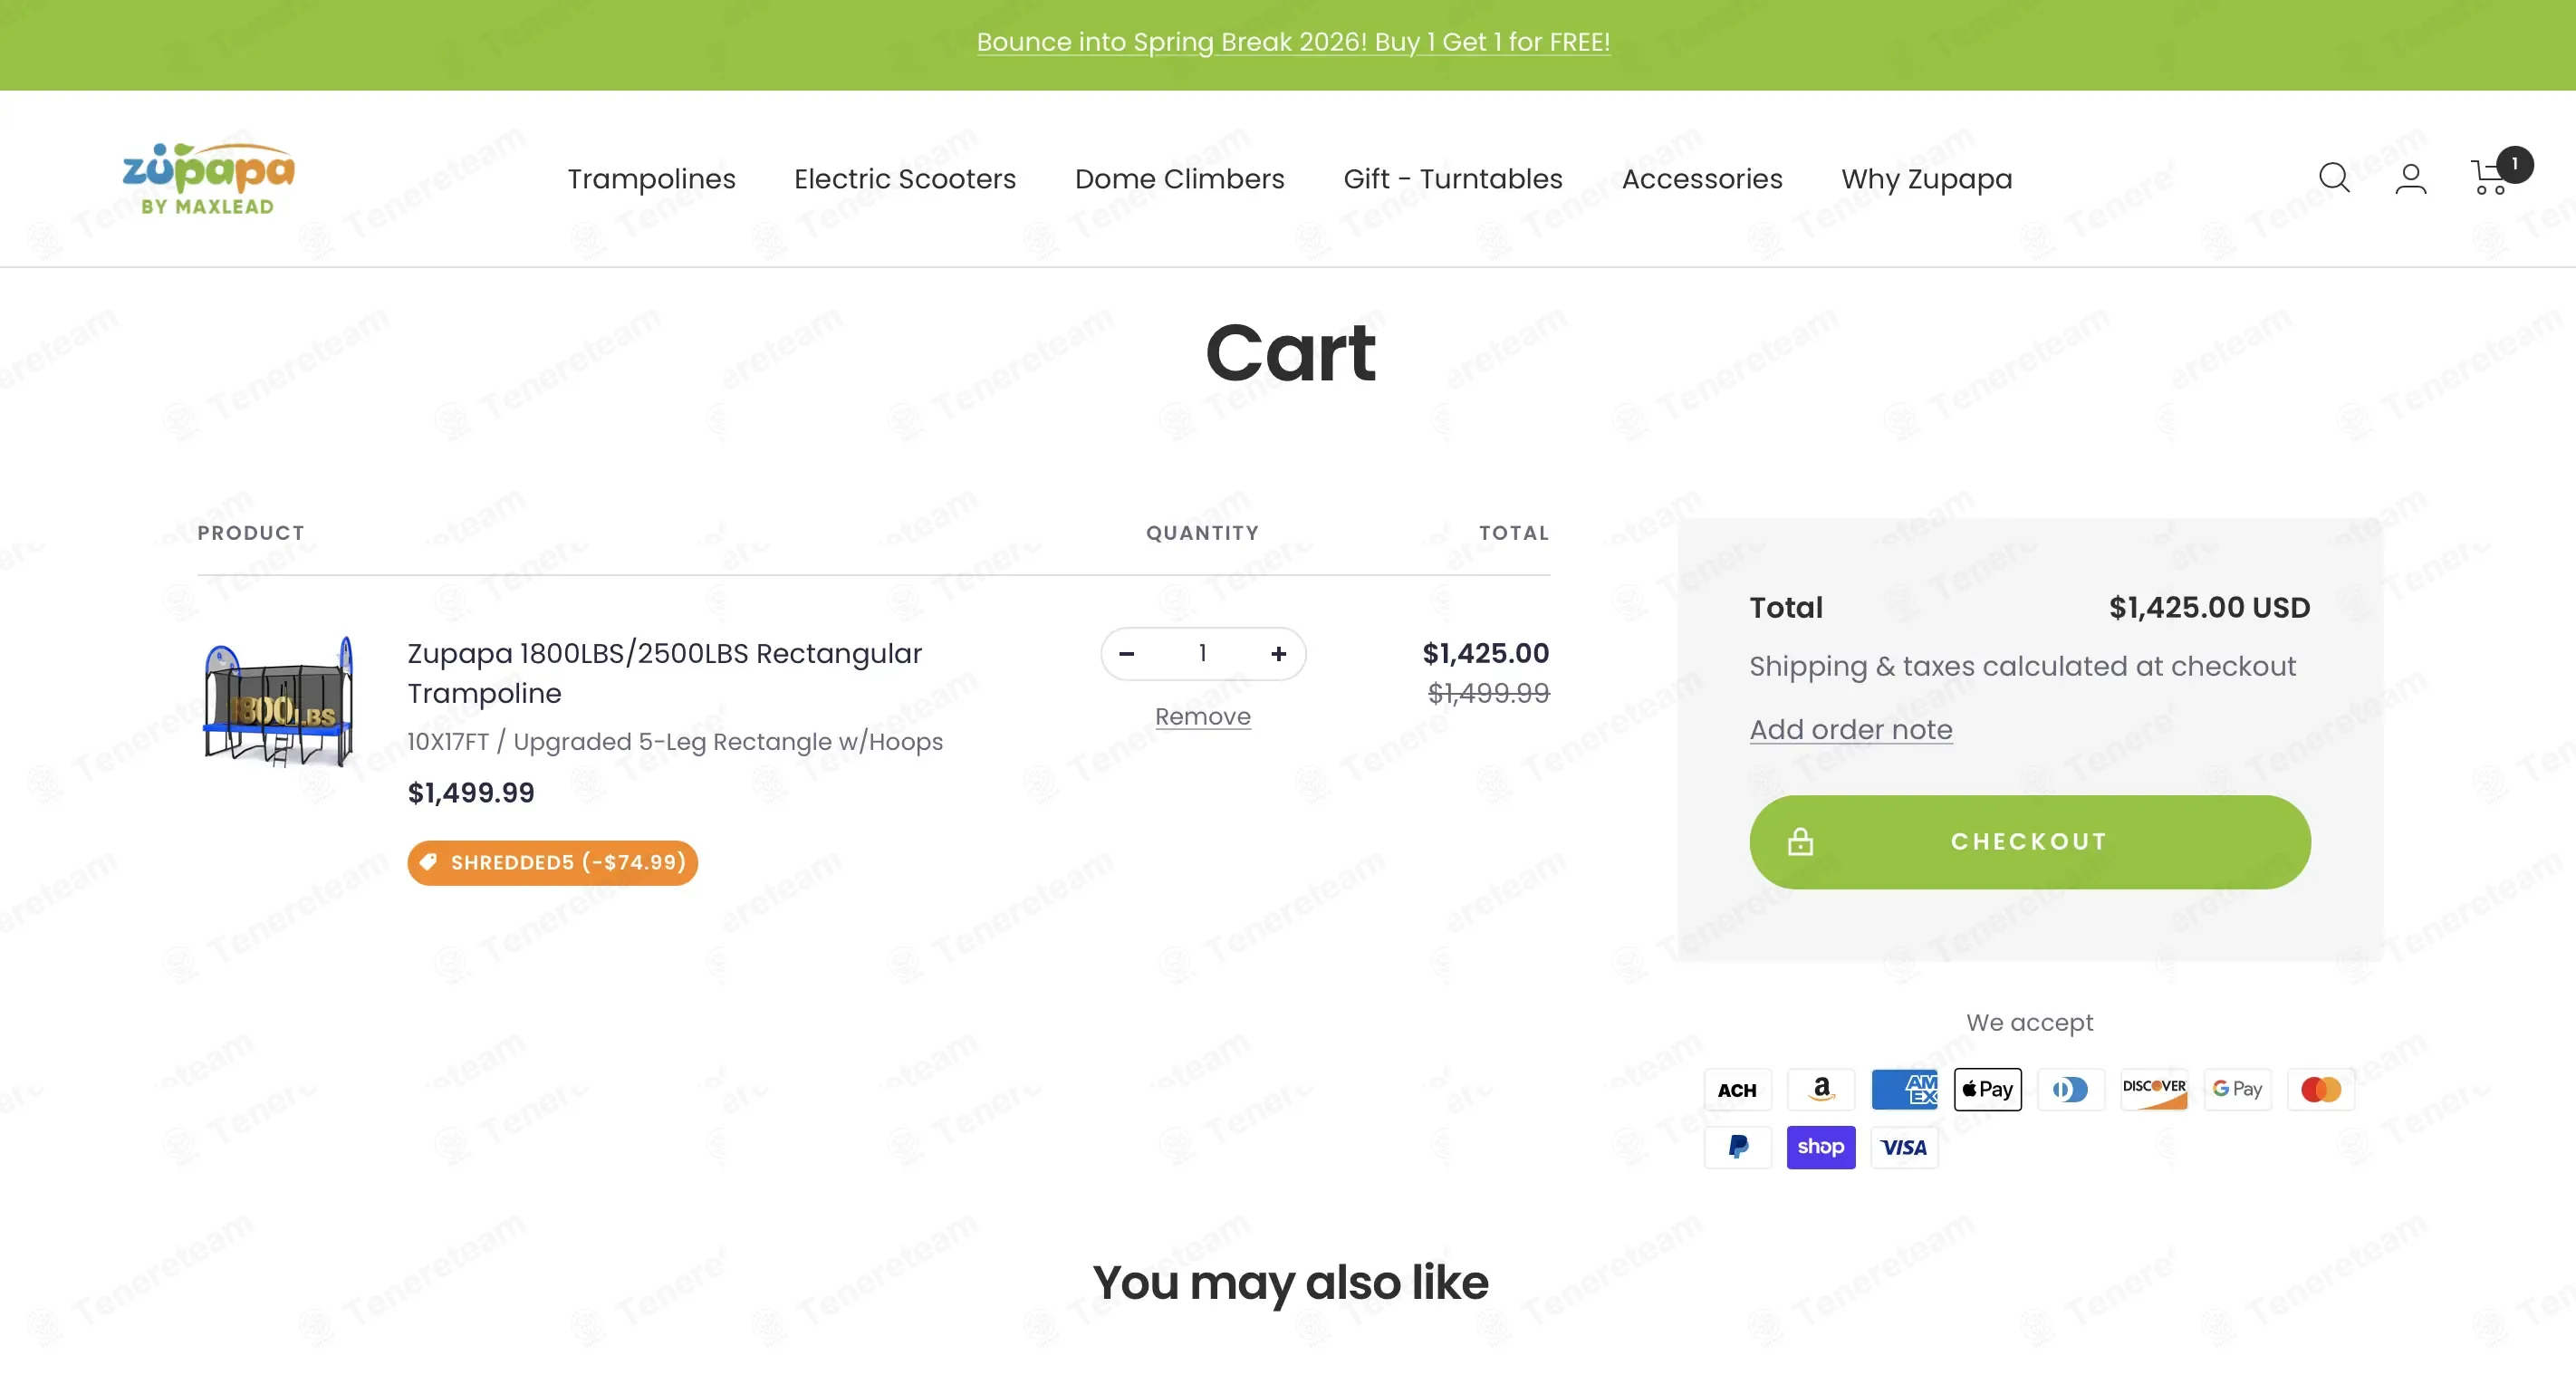Screen dimensions: 2576x1384
Task: Open the Dome Climbers menu
Action: [1180, 178]
